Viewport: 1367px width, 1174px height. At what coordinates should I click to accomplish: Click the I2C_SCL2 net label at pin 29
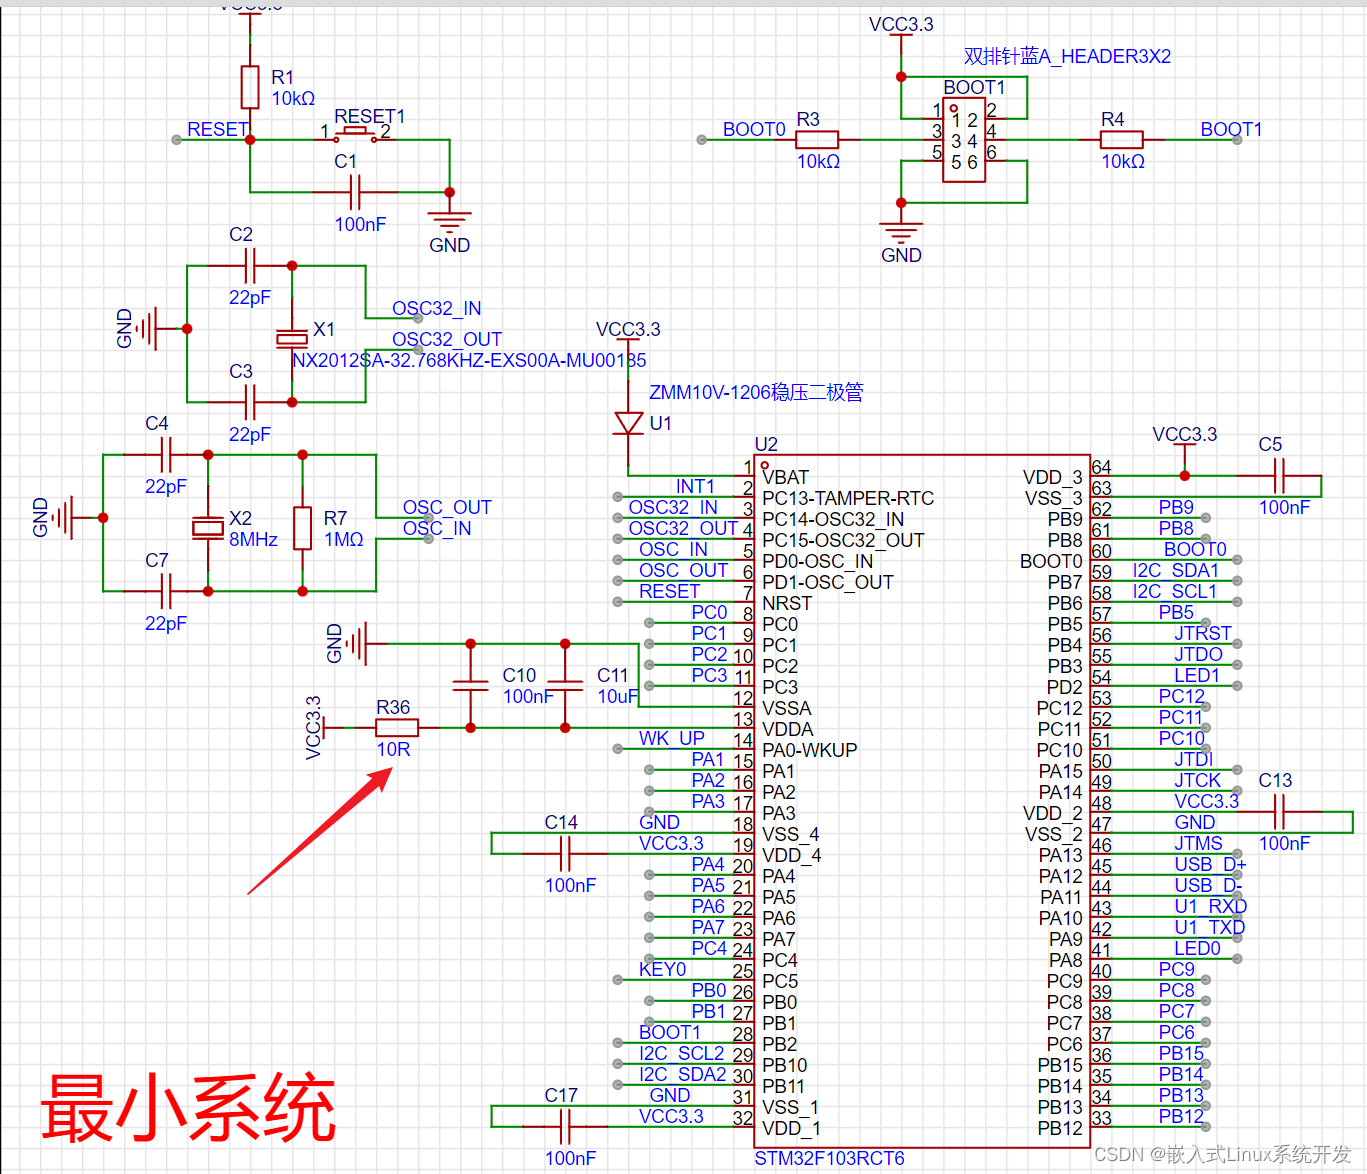(x=682, y=1053)
